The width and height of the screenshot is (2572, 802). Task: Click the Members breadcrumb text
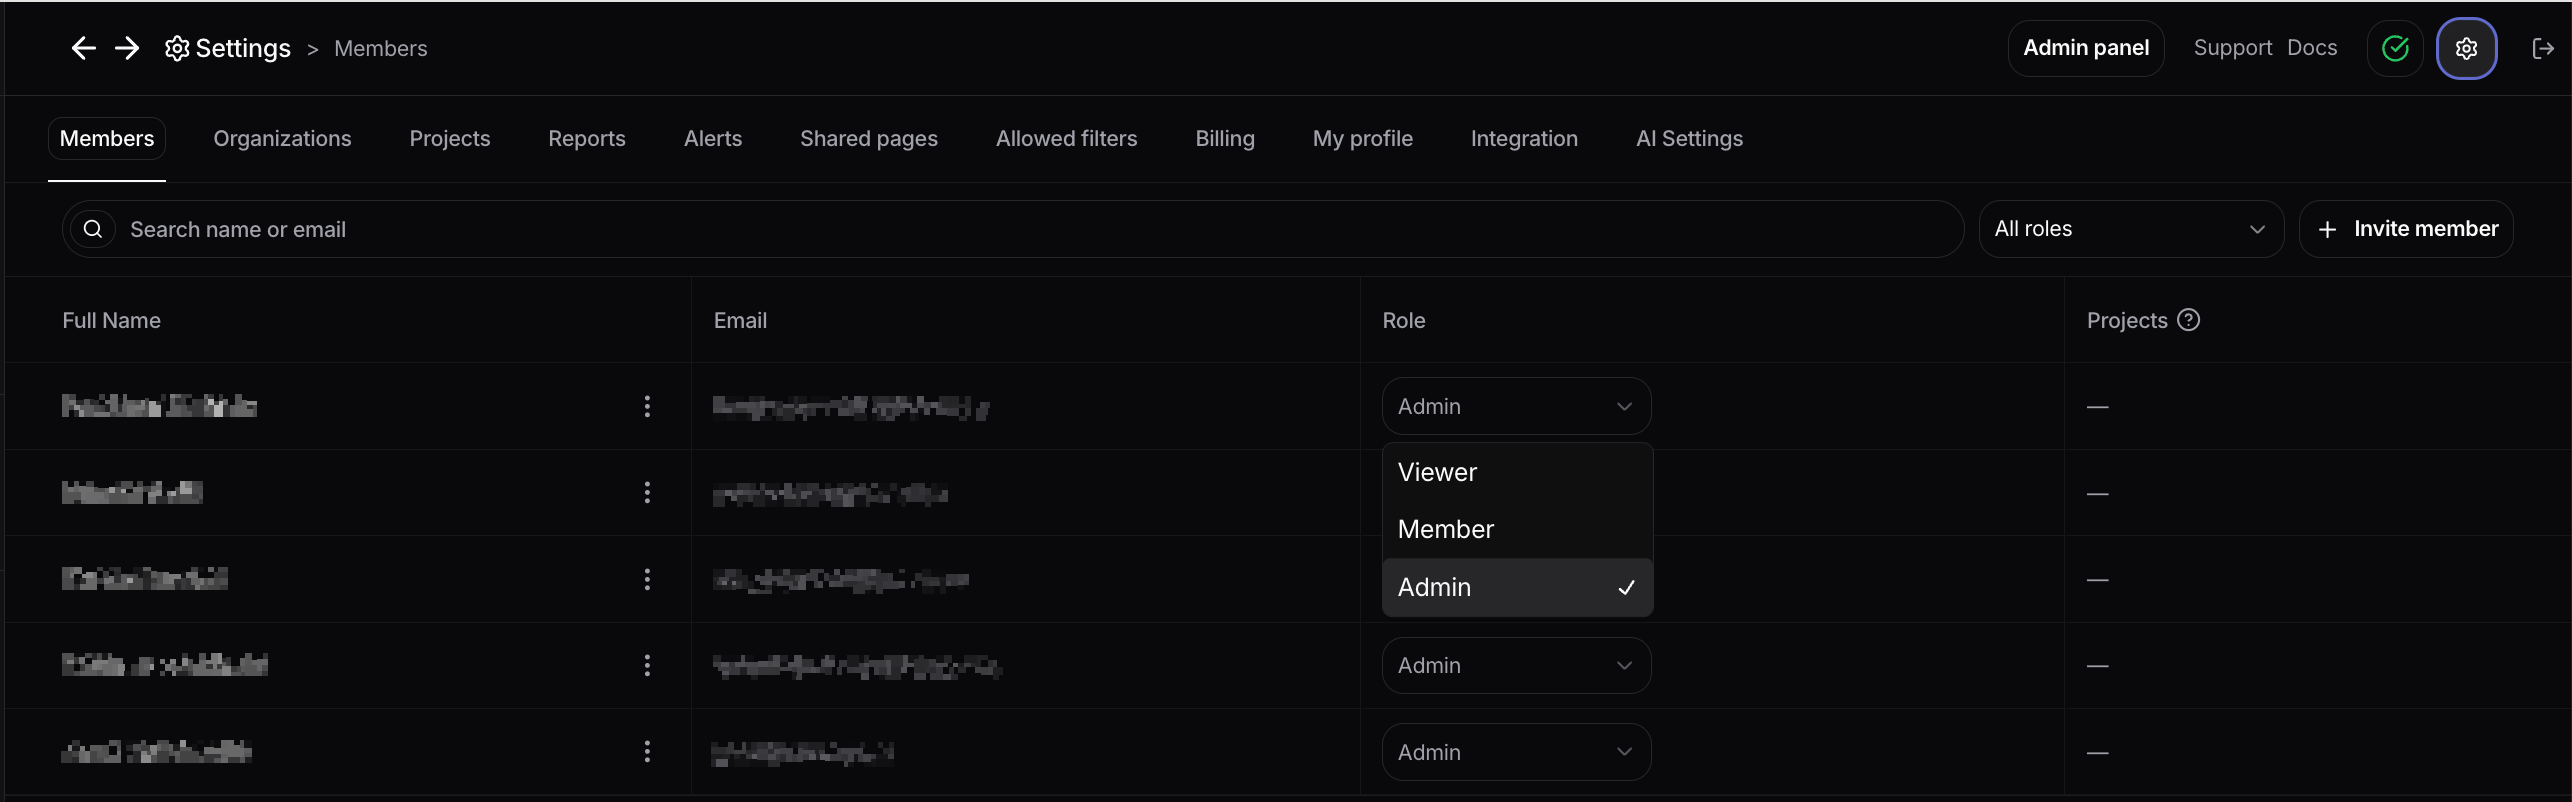[380, 48]
